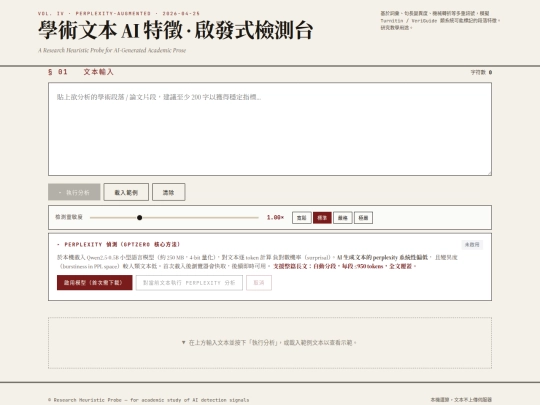Click the disabled 執行分析 (run analysis) button
This screenshot has height=405, width=540.
click(x=74, y=192)
